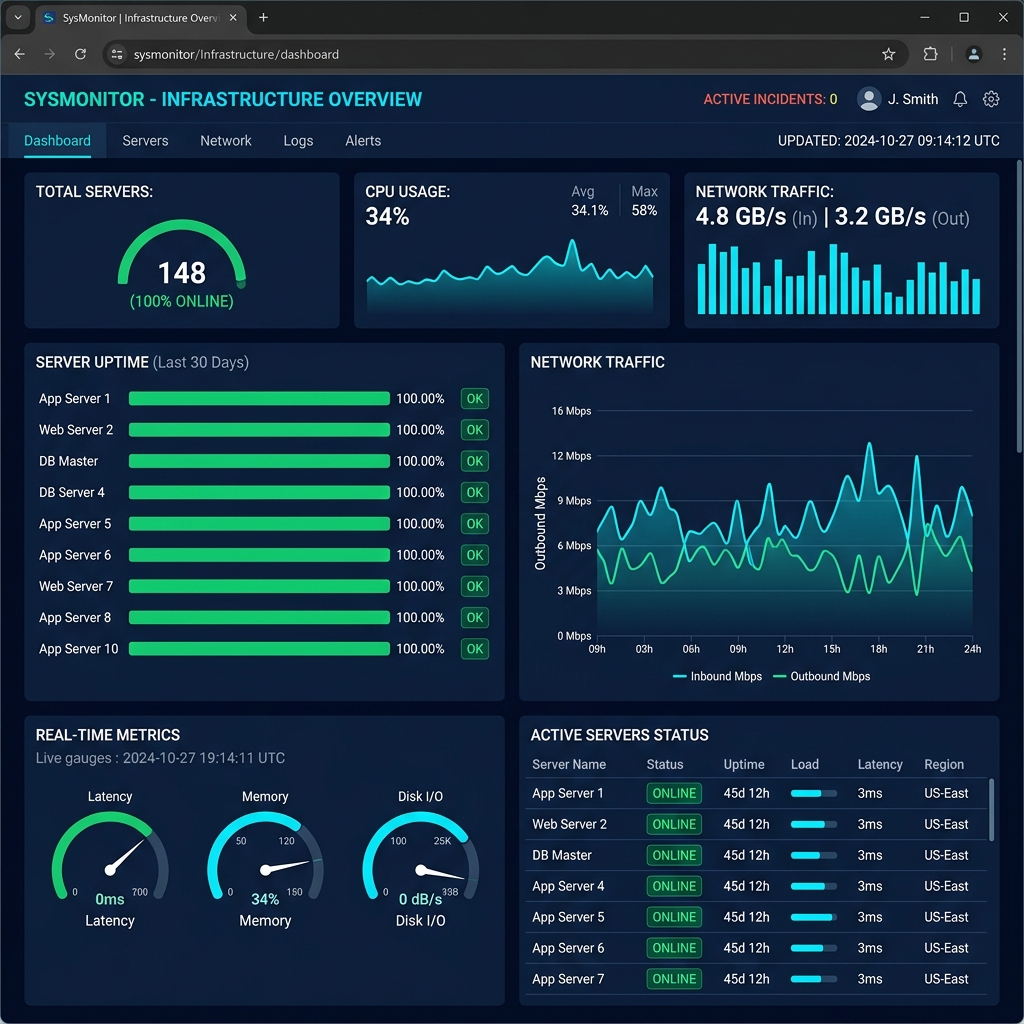The width and height of the screenshot is (1024, 1024).
Task: Click the Web Server 7 uptime bar
Action: click(x=259, y=586)
